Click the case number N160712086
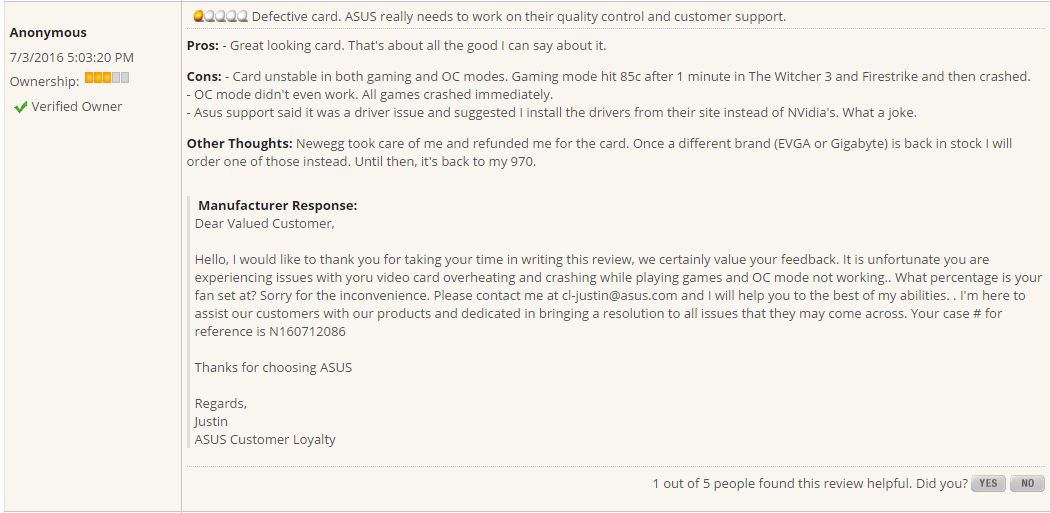Screen dimensions: 1050x513 tap(307, 332)
